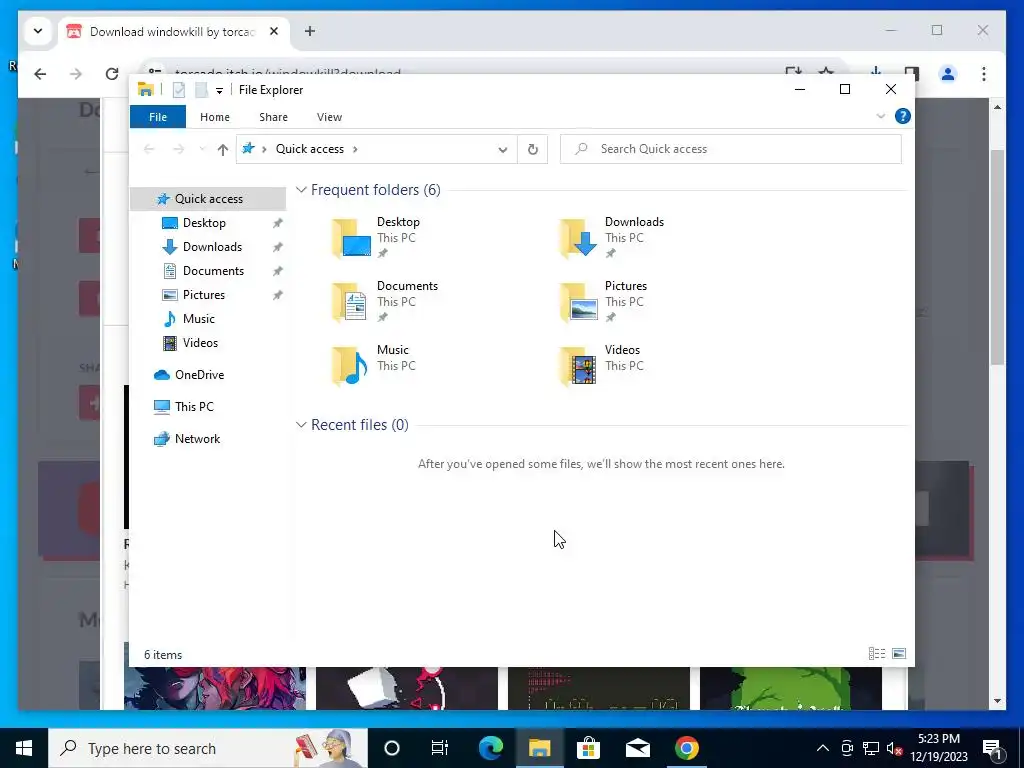Select OneDrive in the navigation pane
The width and height of the screenshot is (1024, 768).
[199, 375]
